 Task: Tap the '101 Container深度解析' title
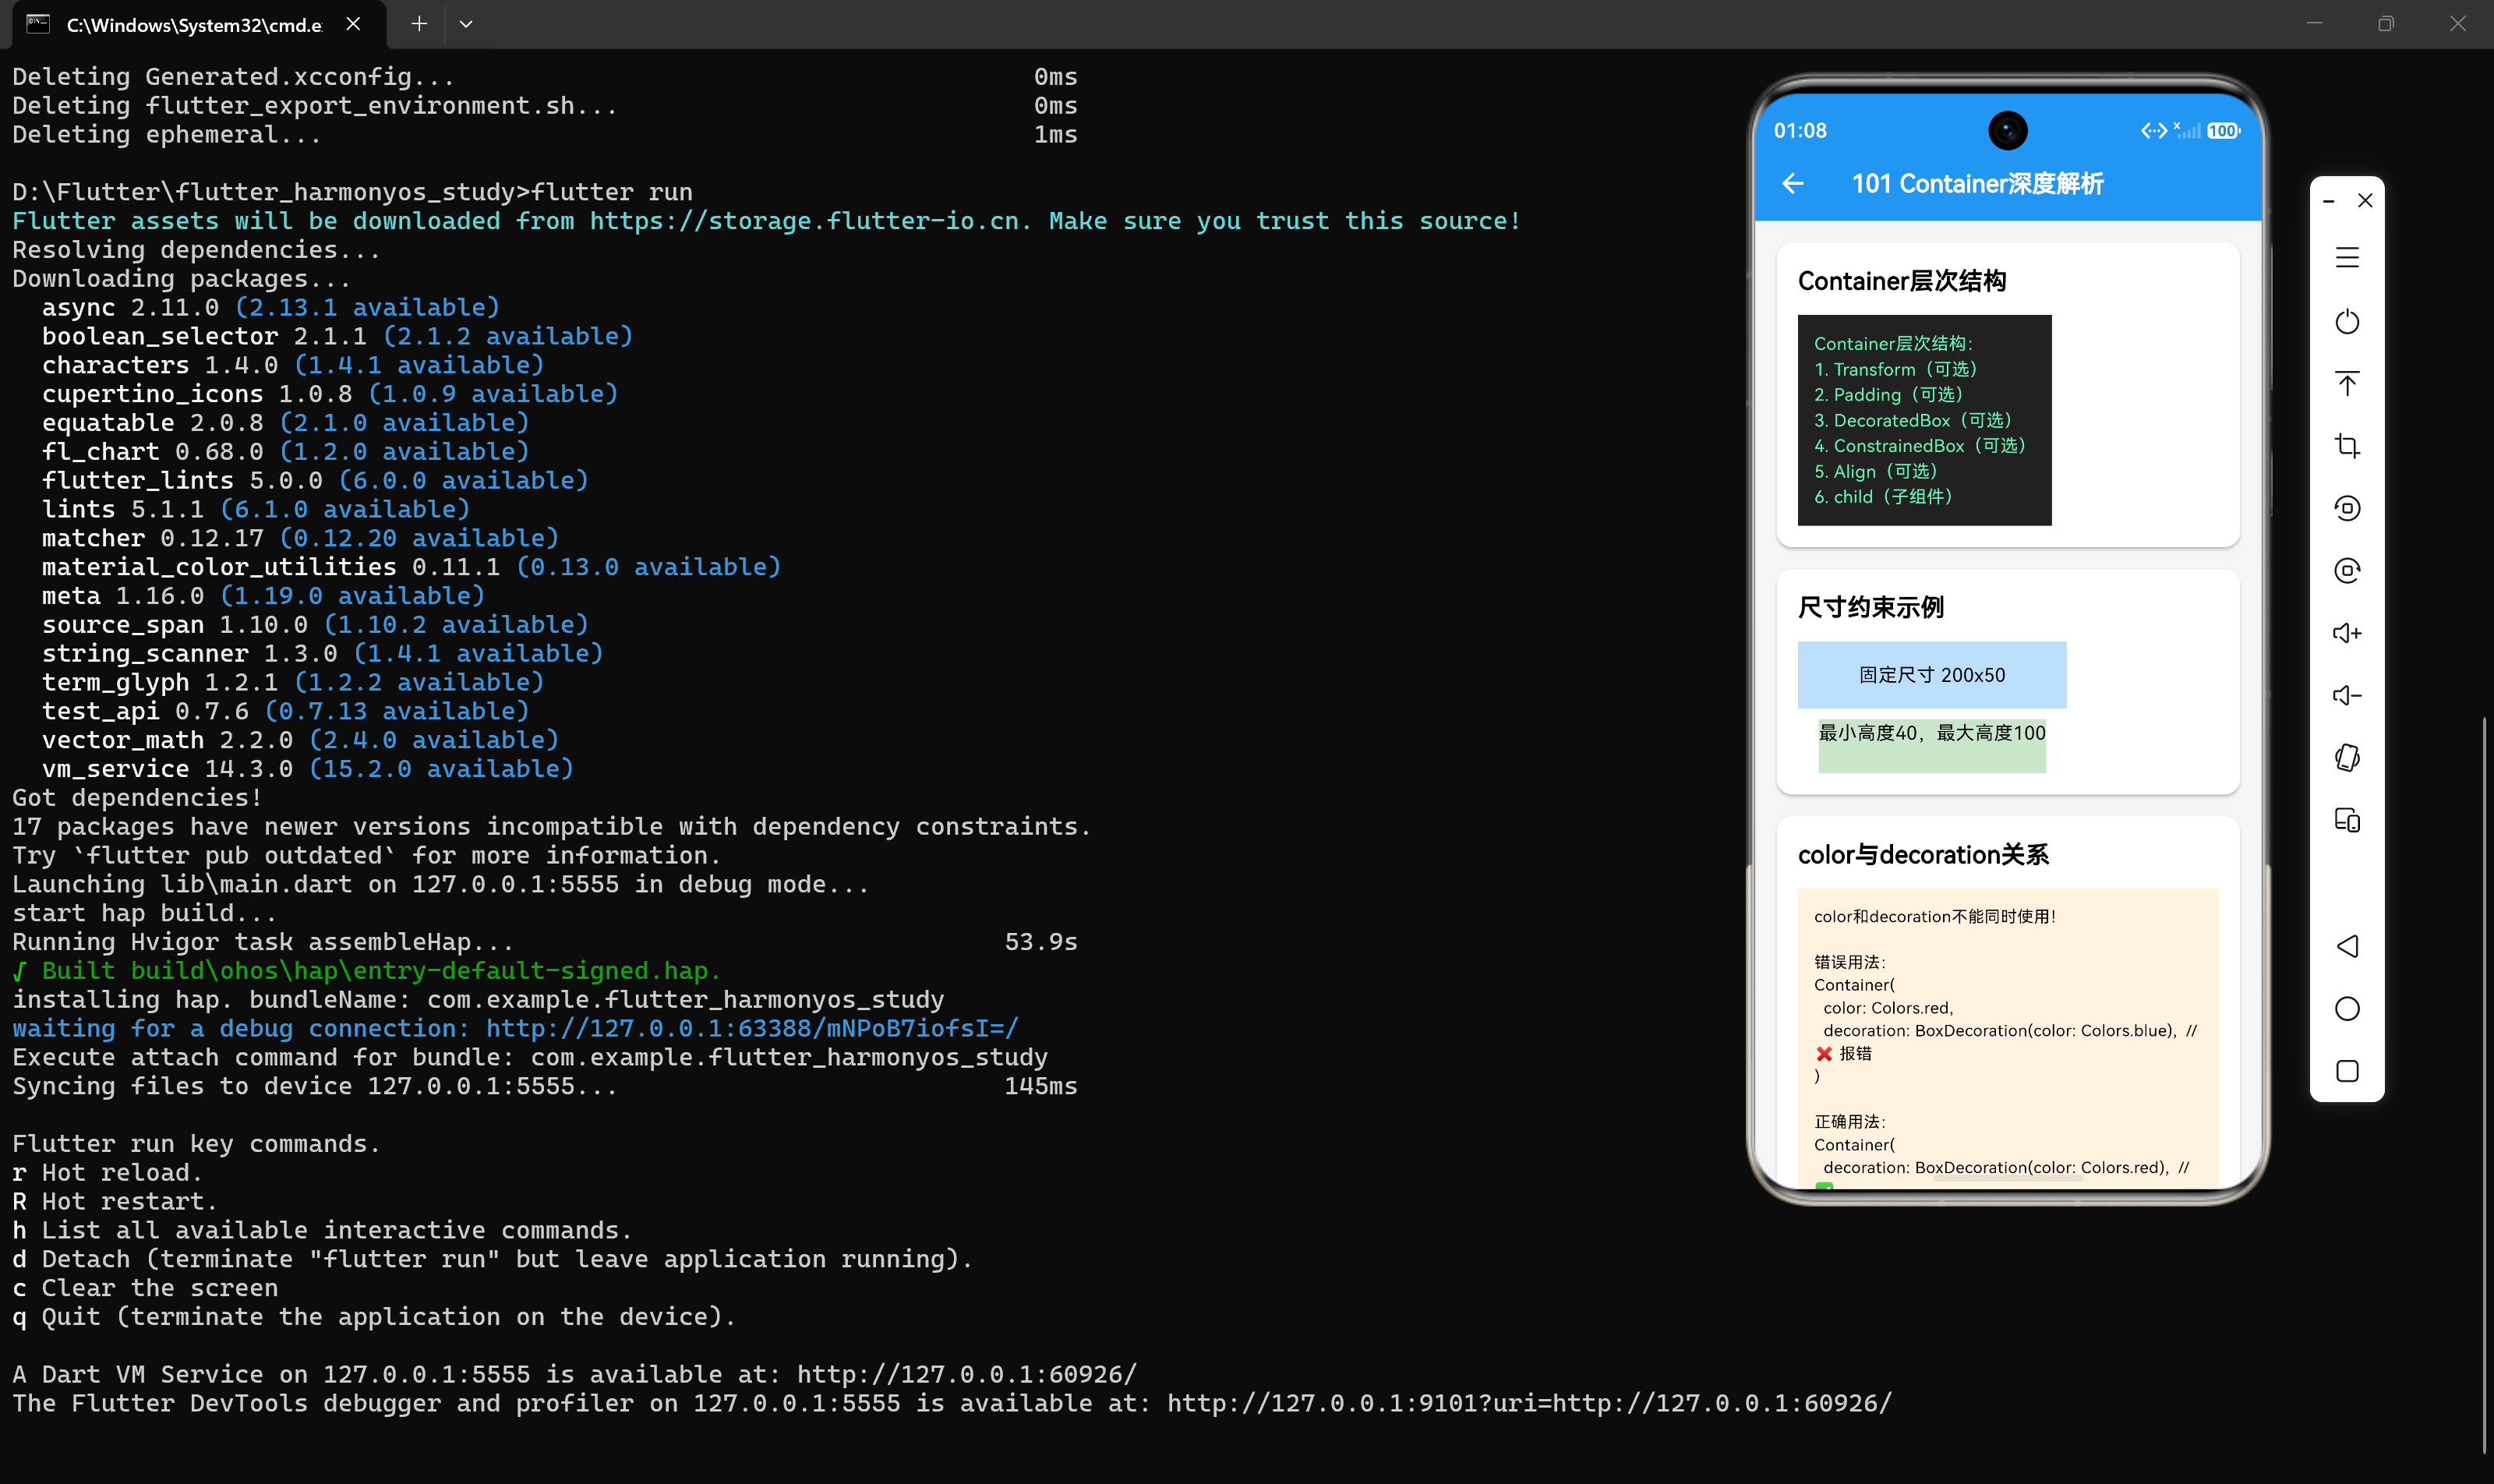1977,184
